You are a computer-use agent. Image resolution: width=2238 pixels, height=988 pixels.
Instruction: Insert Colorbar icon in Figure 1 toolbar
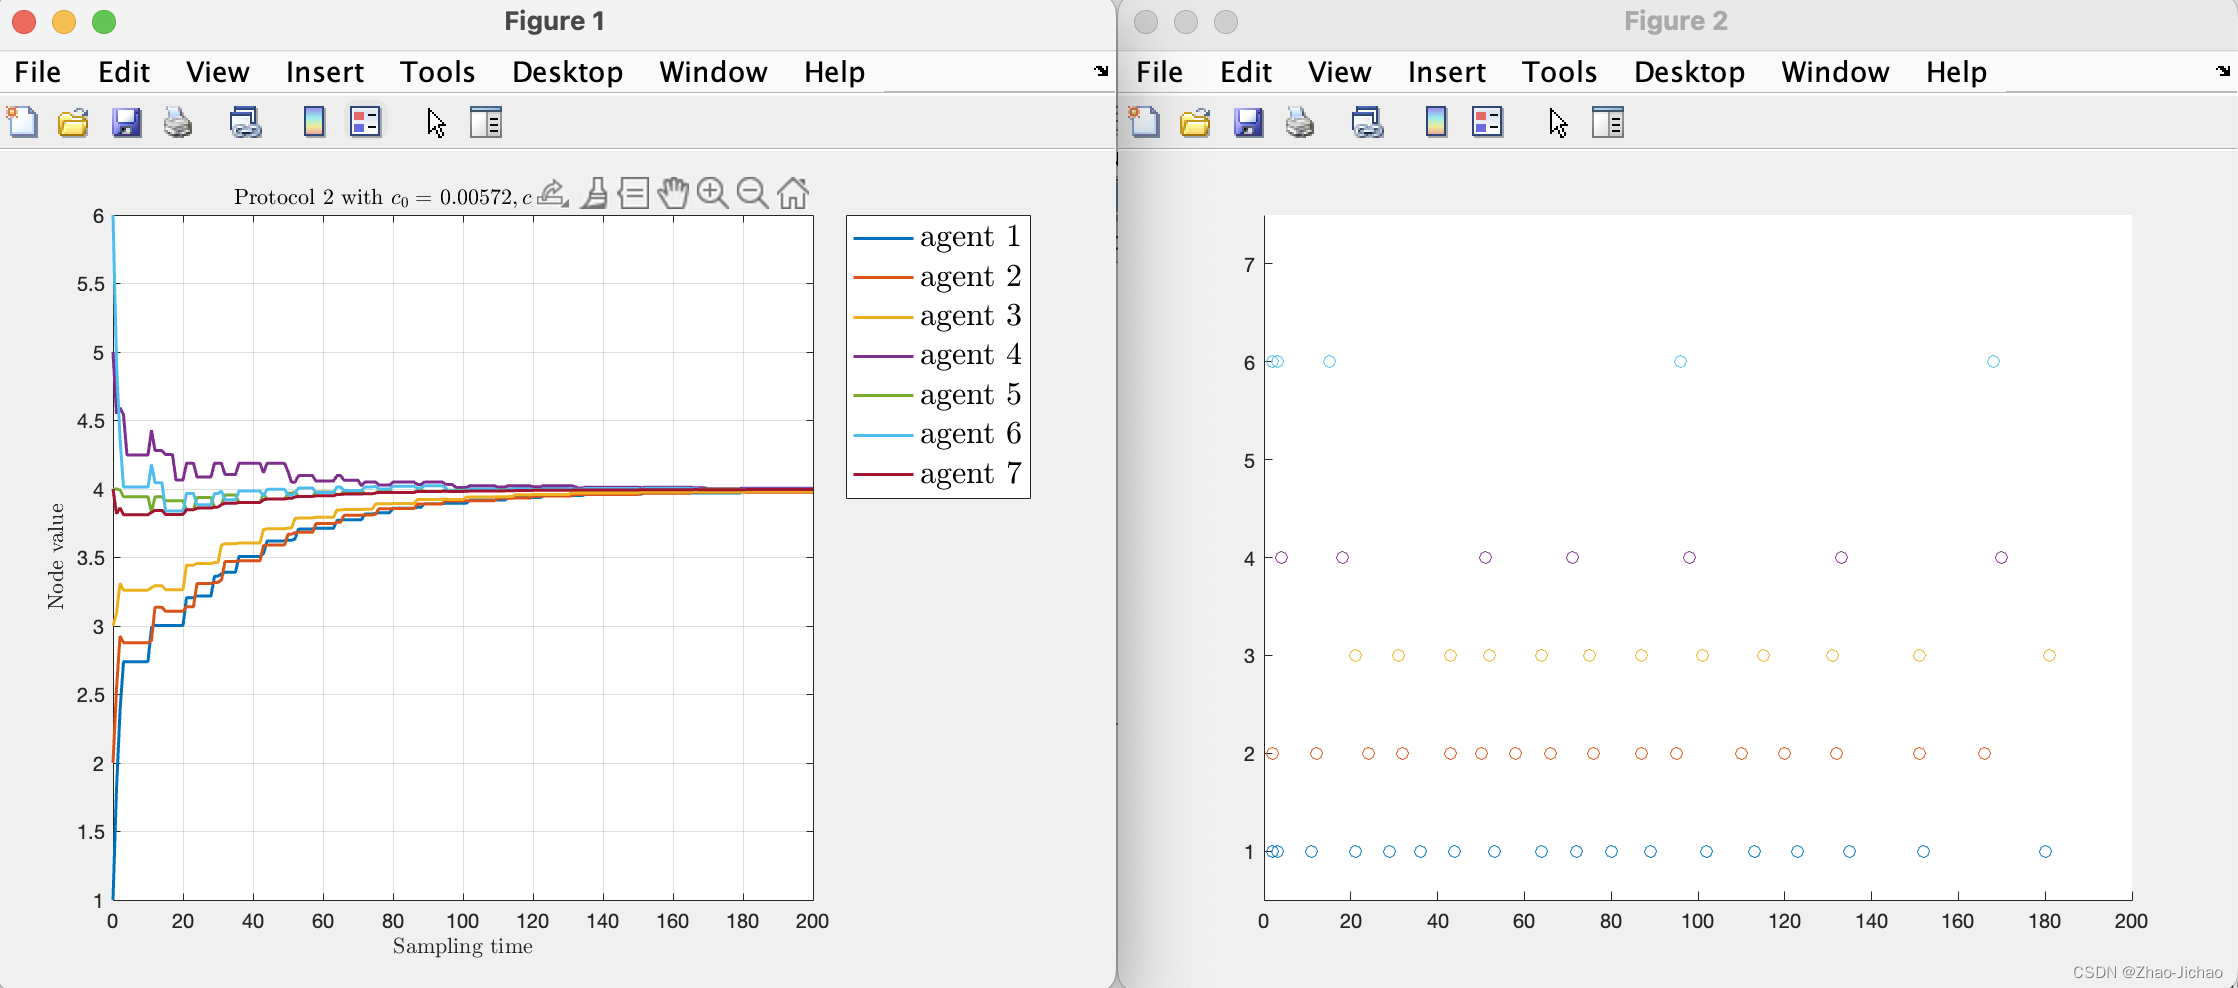[x=314, y=122]
